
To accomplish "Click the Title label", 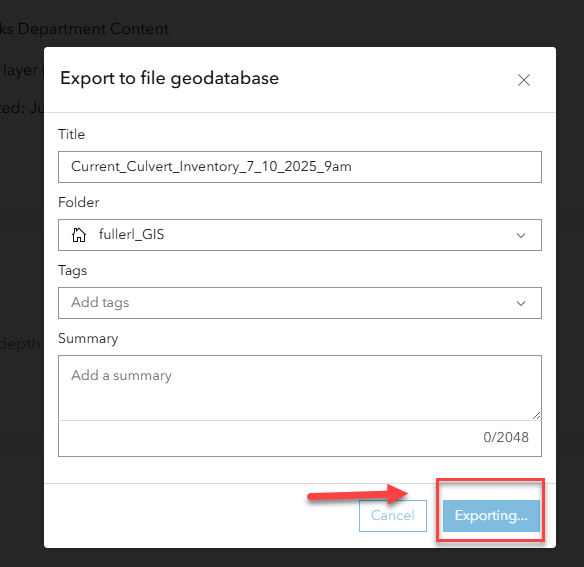I will click(72, 134).
